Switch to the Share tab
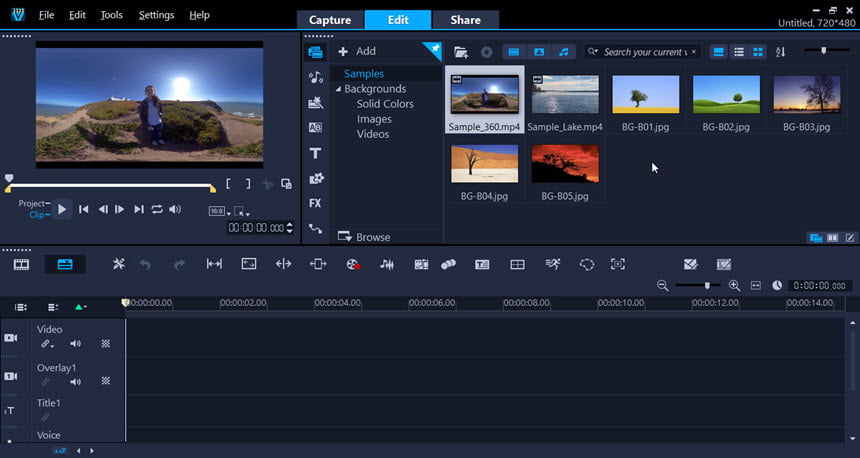 (466, 20)
